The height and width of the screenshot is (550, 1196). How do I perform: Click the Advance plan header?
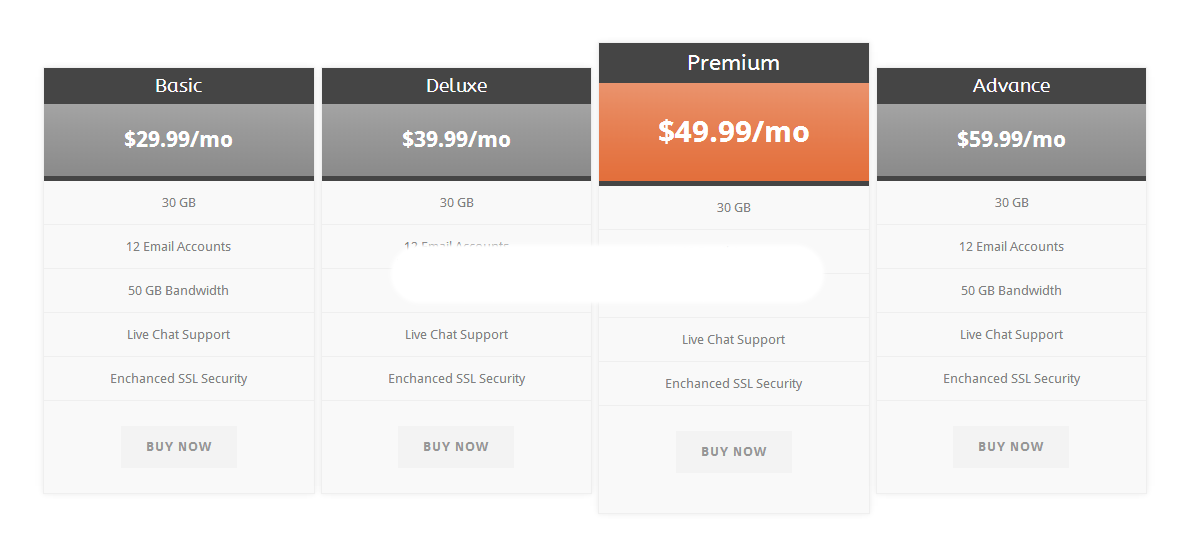tap(1011, 86)
